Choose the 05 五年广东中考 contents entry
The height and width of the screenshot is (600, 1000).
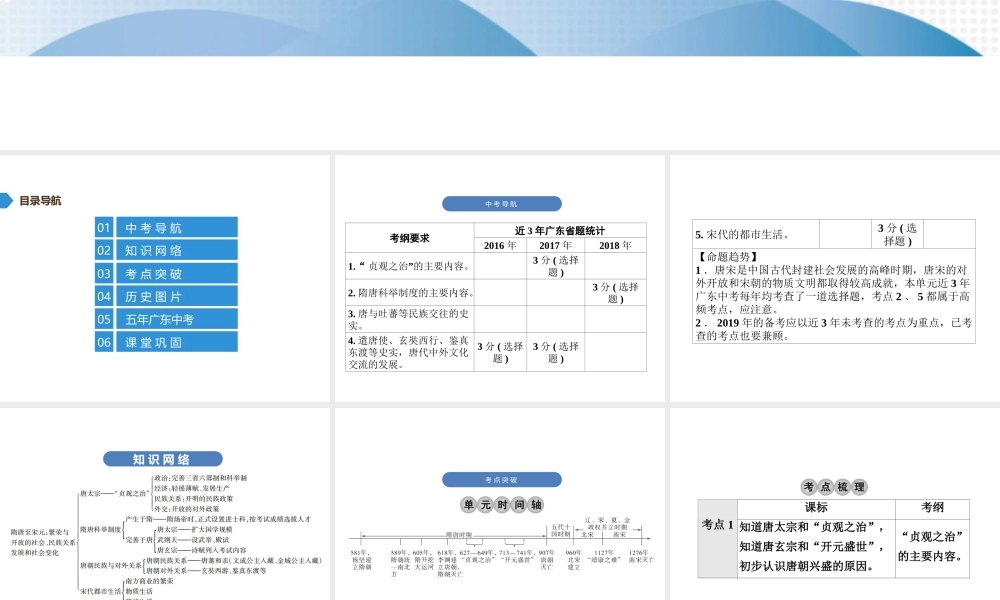pos(166,319)
